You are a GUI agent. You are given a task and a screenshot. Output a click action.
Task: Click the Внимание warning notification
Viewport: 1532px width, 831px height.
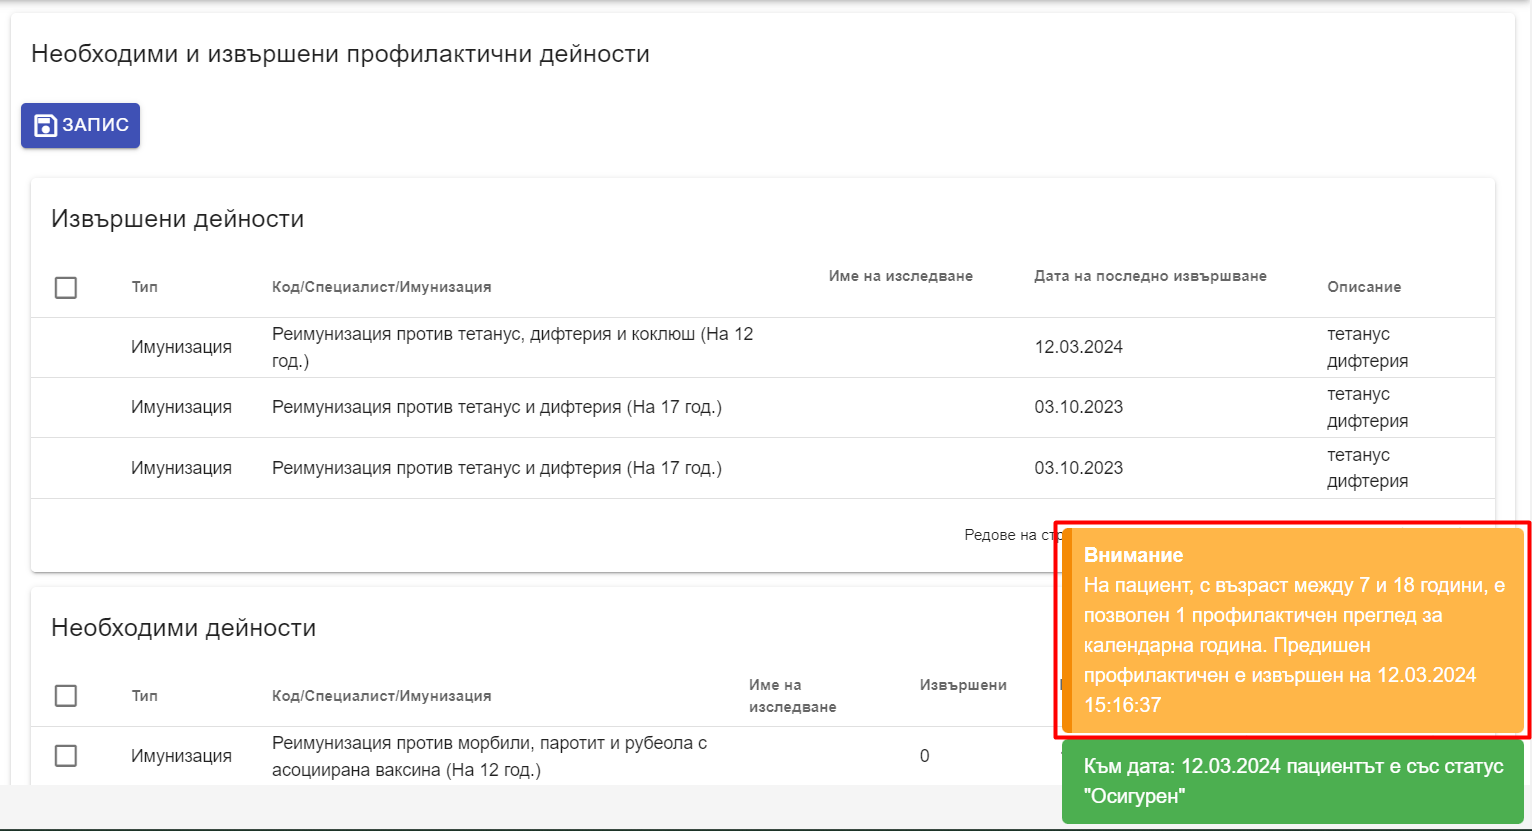1292,630
